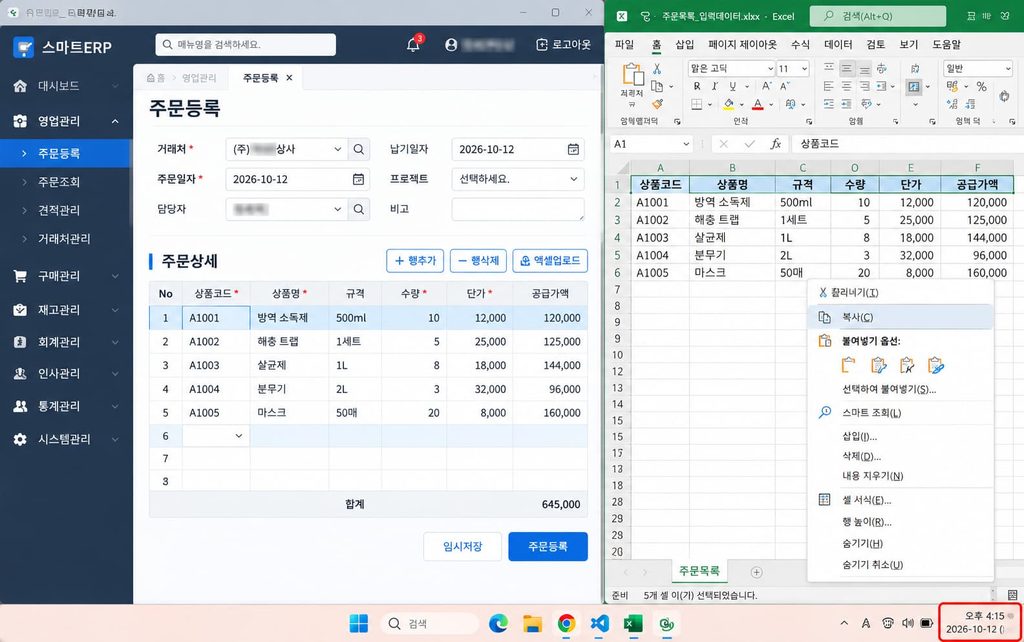This screenshot has width=1024, height=642.
Task: Toggle middle vertical align in Excel
Action: pyautogui.click(x=846, y=69)
